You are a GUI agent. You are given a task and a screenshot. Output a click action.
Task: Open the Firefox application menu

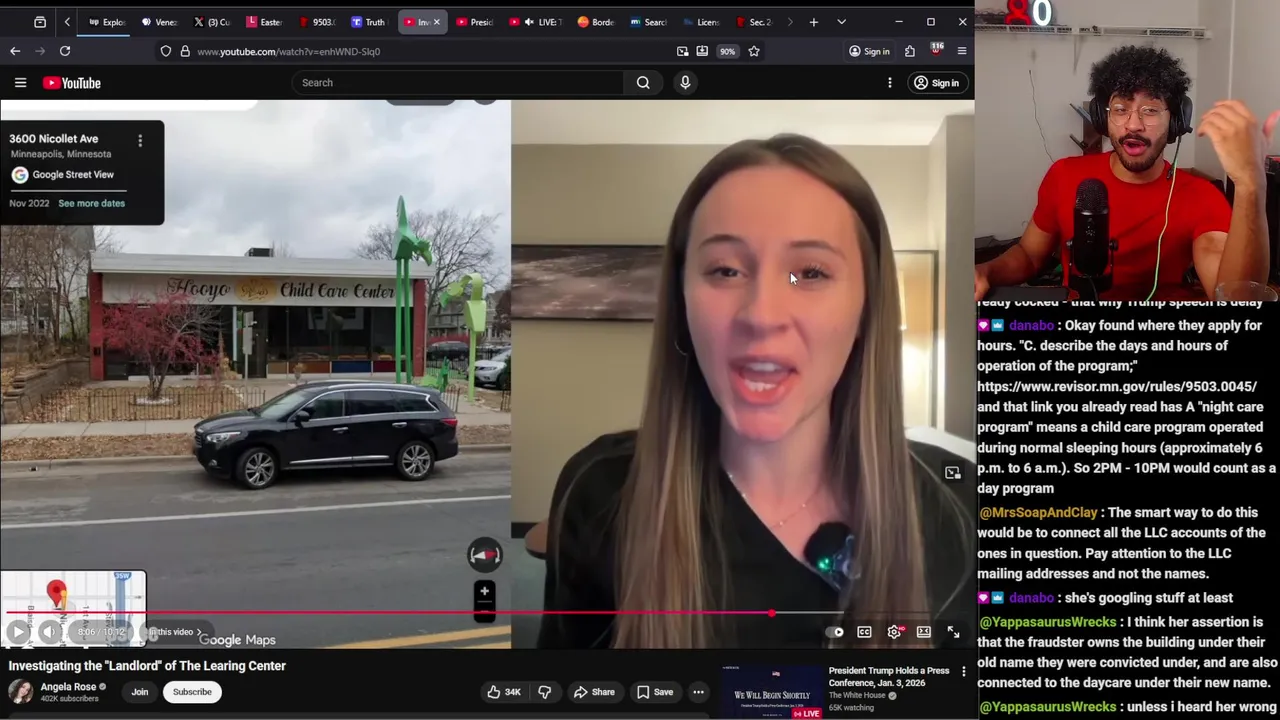962,51
